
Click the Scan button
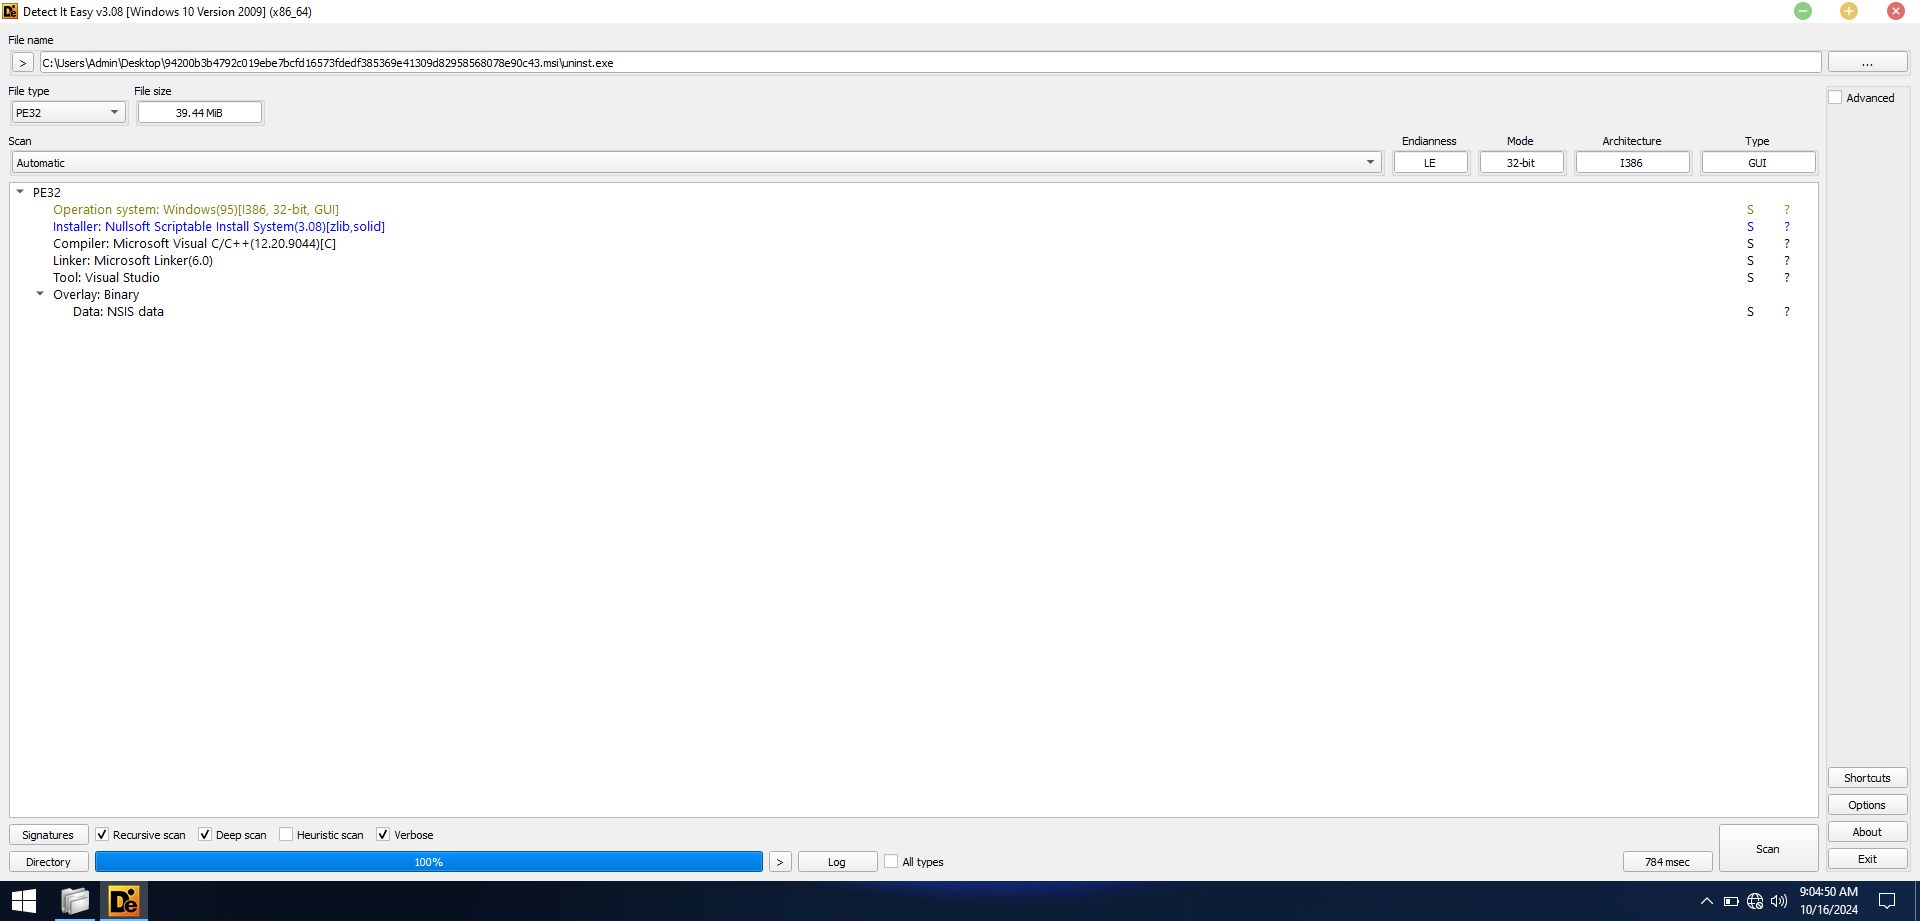click(x=1768, y=849)
